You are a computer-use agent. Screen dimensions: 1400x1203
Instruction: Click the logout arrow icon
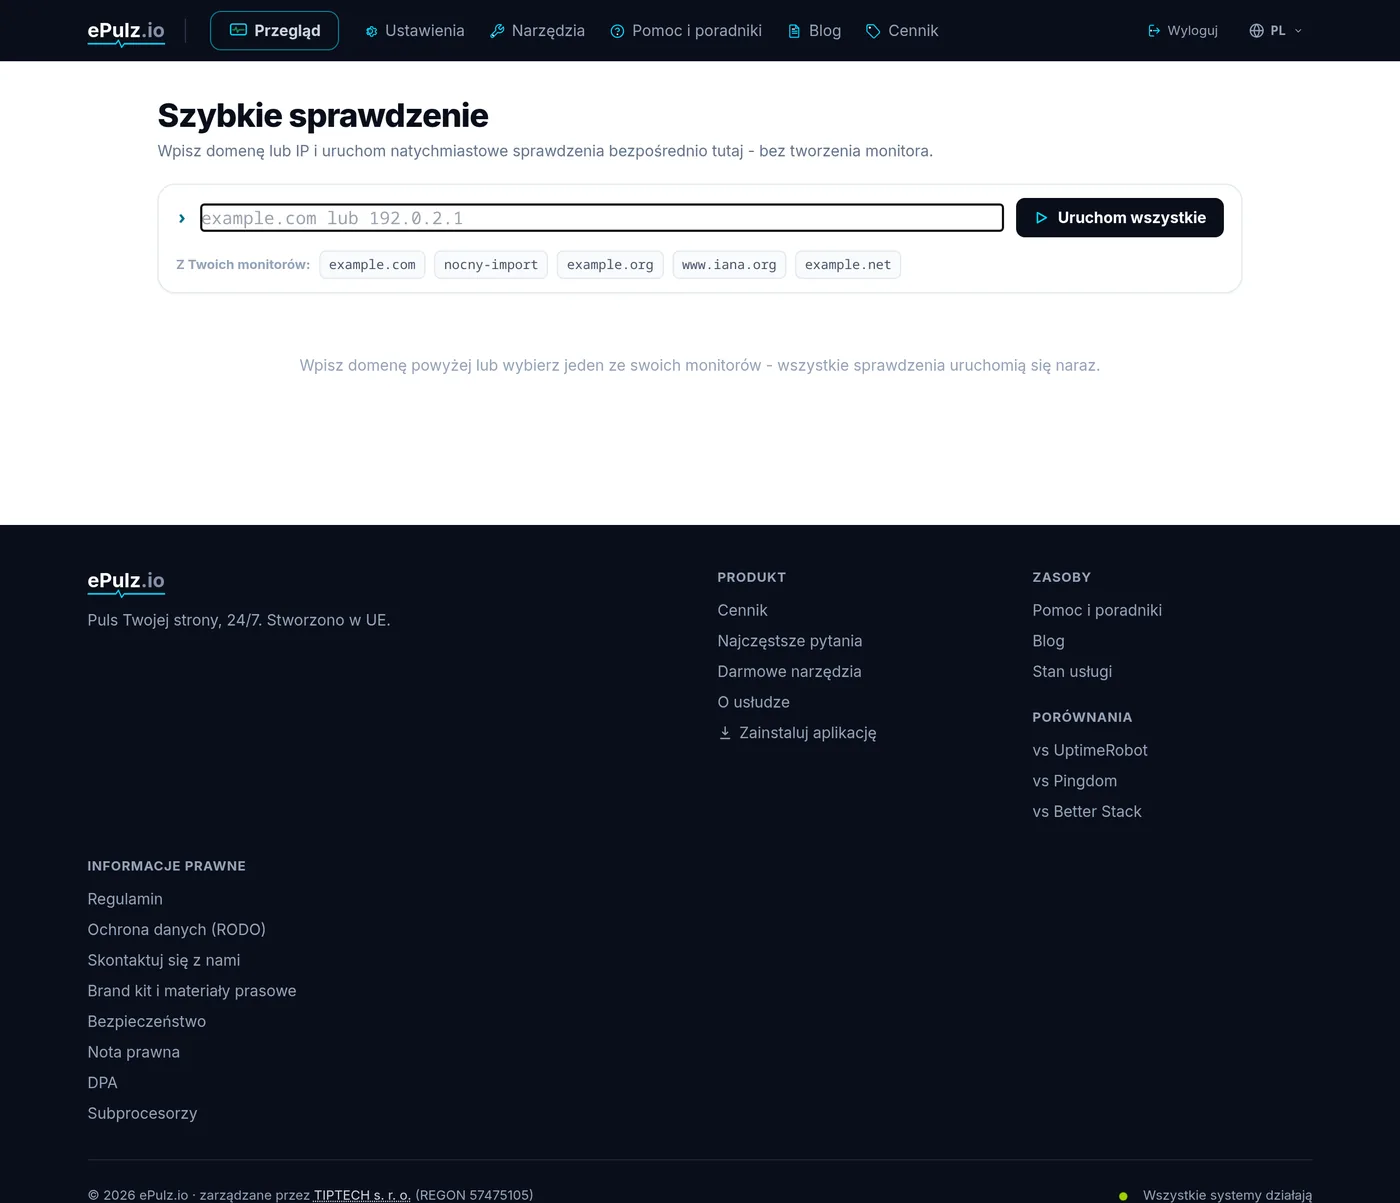(x=1154, y=31)
